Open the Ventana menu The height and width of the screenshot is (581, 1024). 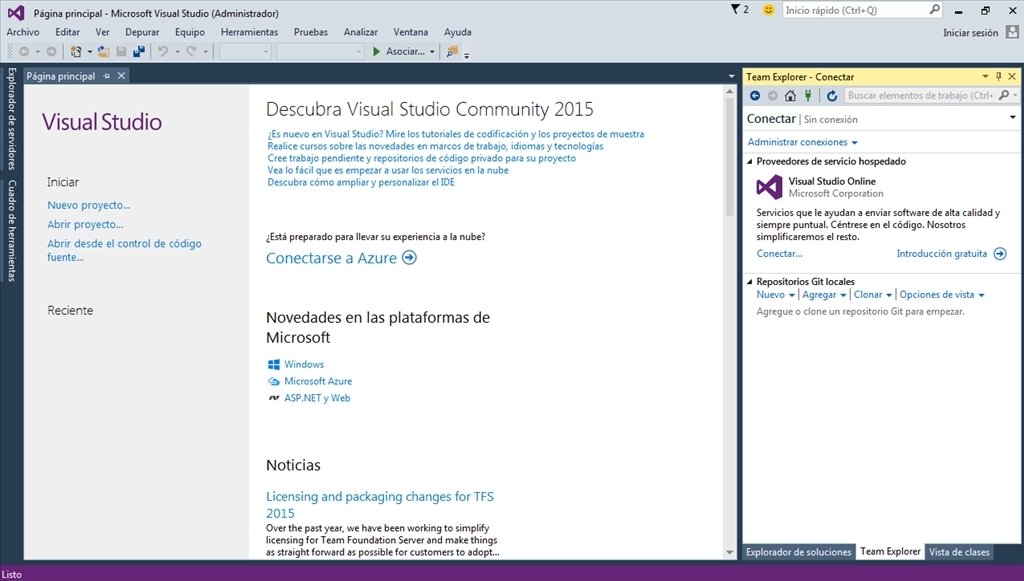click(411, 32)
